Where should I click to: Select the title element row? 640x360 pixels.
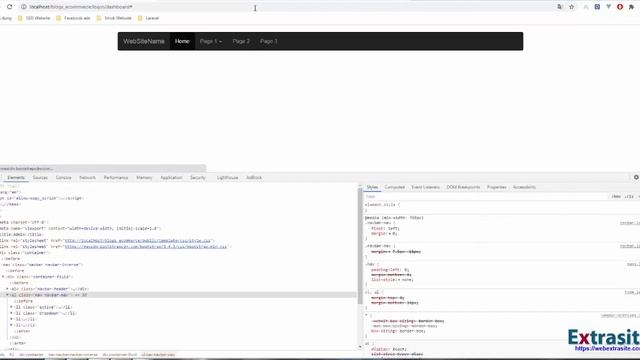(x=178, y=234)
